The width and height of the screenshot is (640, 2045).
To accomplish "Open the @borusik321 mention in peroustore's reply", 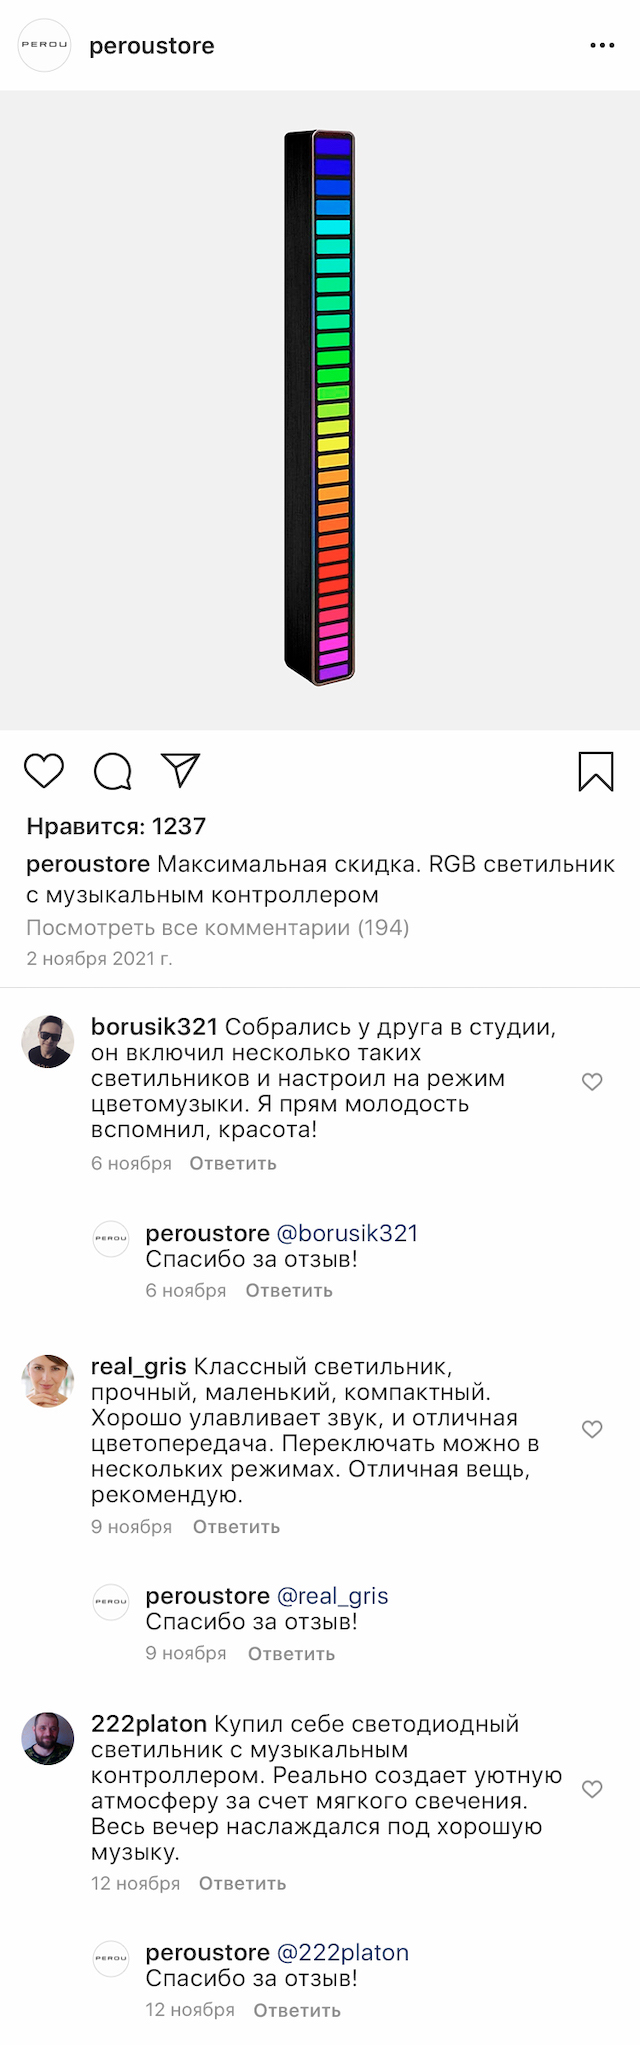I will 356,1233.
